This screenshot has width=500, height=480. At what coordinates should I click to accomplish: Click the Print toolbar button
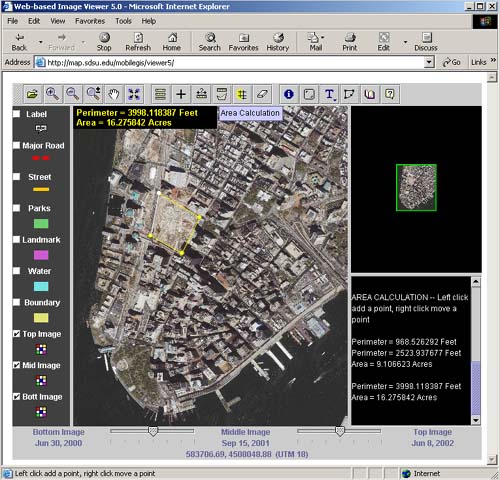(350, 42)
